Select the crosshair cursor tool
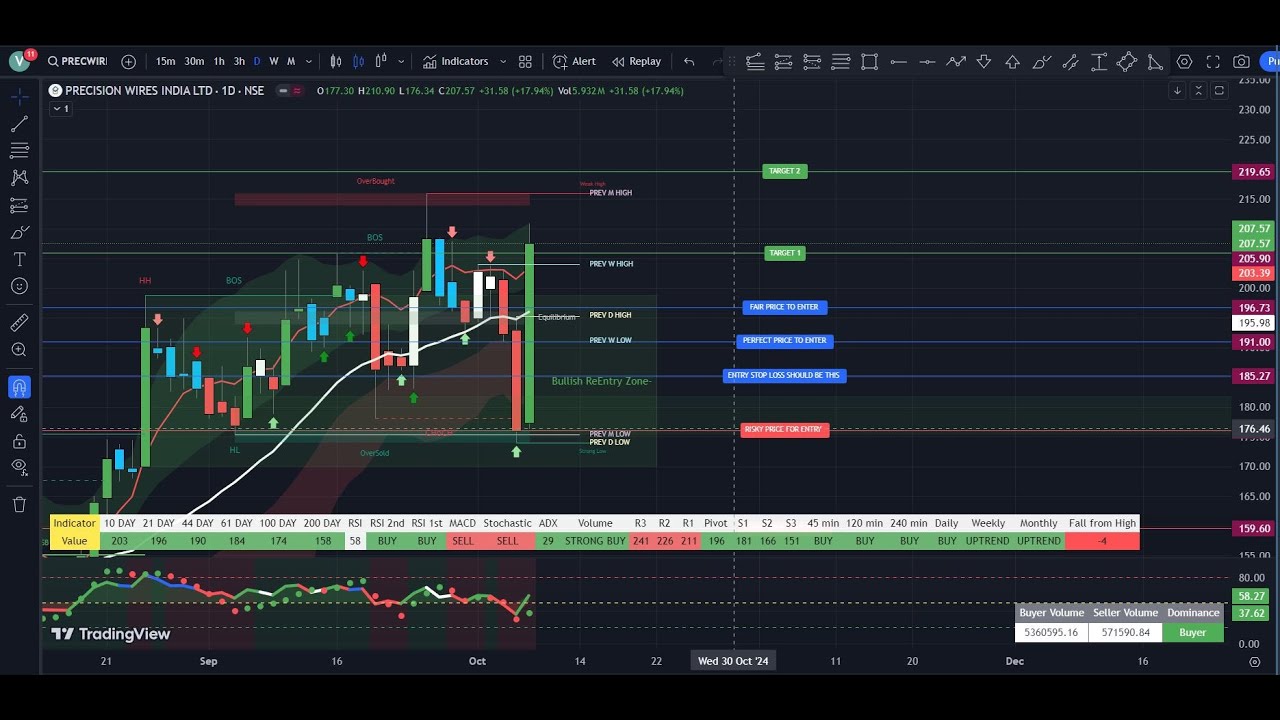Viewport: 1280px width, 720px height. 19,98
